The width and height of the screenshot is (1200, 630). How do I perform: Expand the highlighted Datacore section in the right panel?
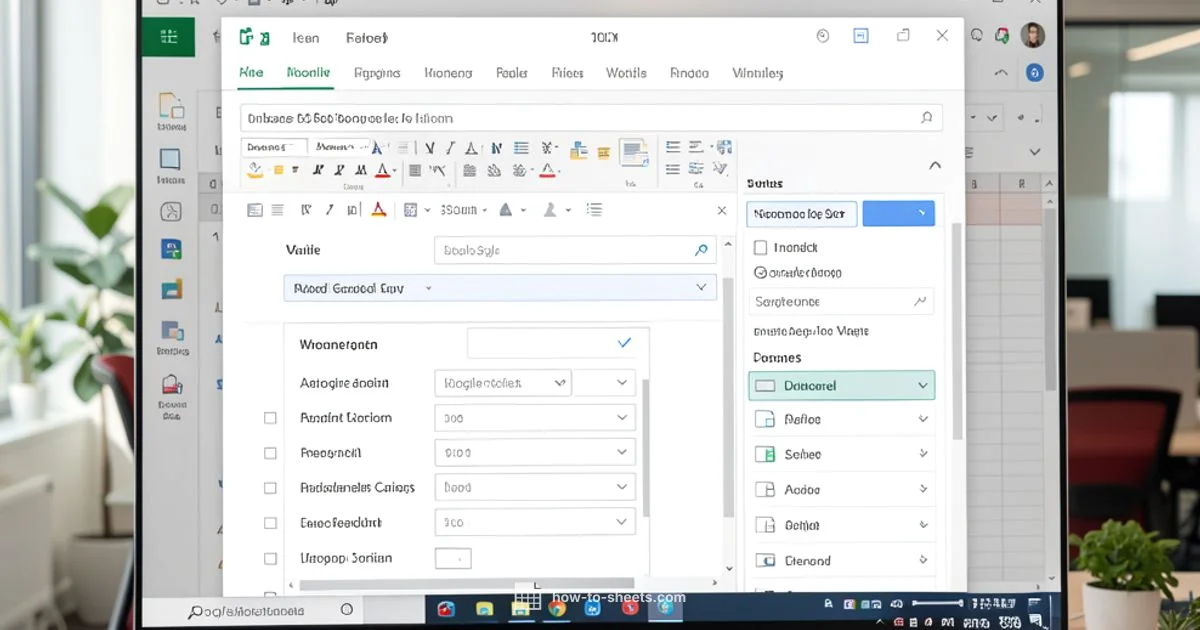(x=922, y=385)
